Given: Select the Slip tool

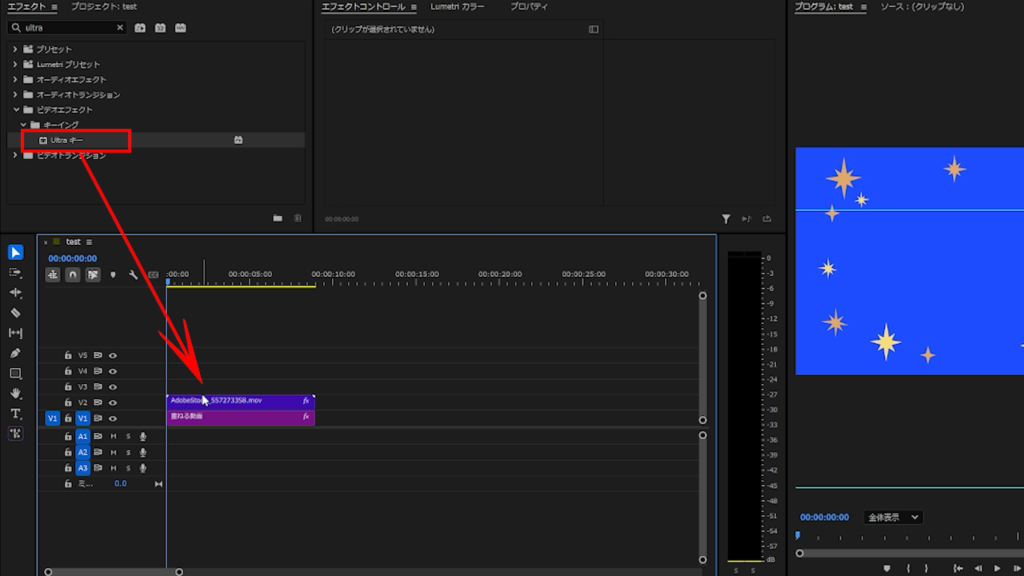Looking at the screenshot, I should click(x=16, y=333).
